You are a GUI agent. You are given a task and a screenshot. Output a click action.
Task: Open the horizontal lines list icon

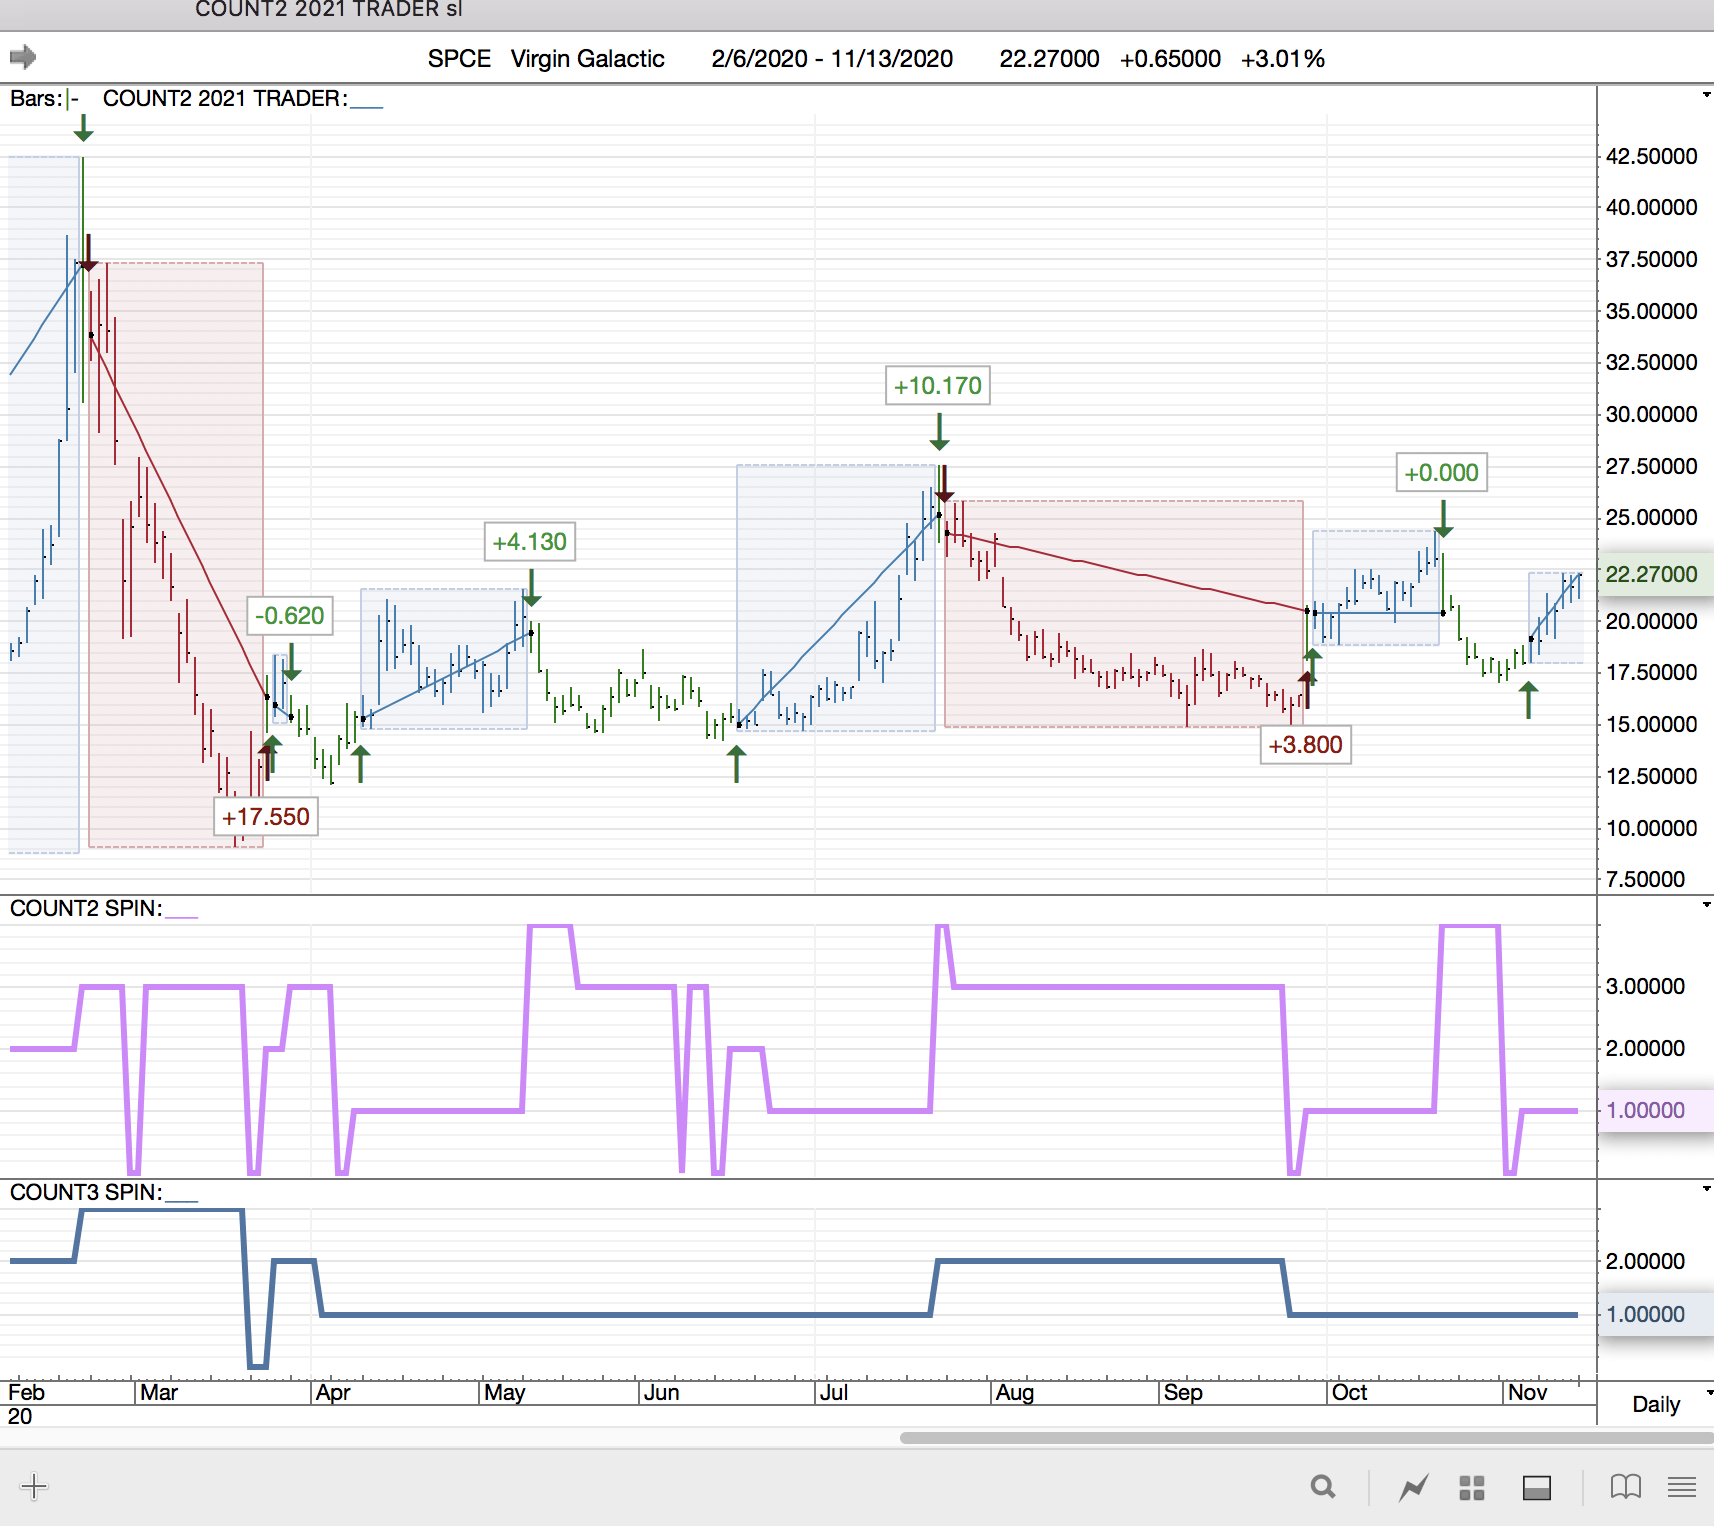[1682, 1487]
